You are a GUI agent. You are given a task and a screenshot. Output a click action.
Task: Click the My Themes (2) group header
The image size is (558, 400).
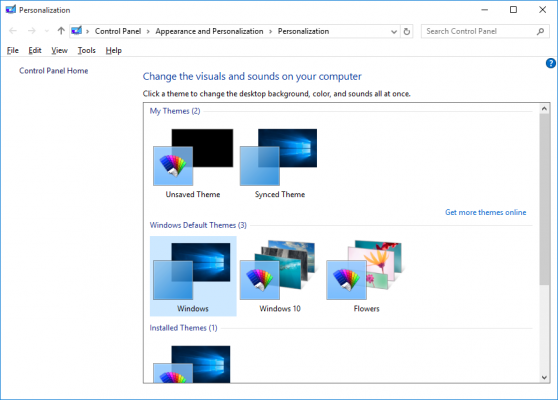(175, 111)
